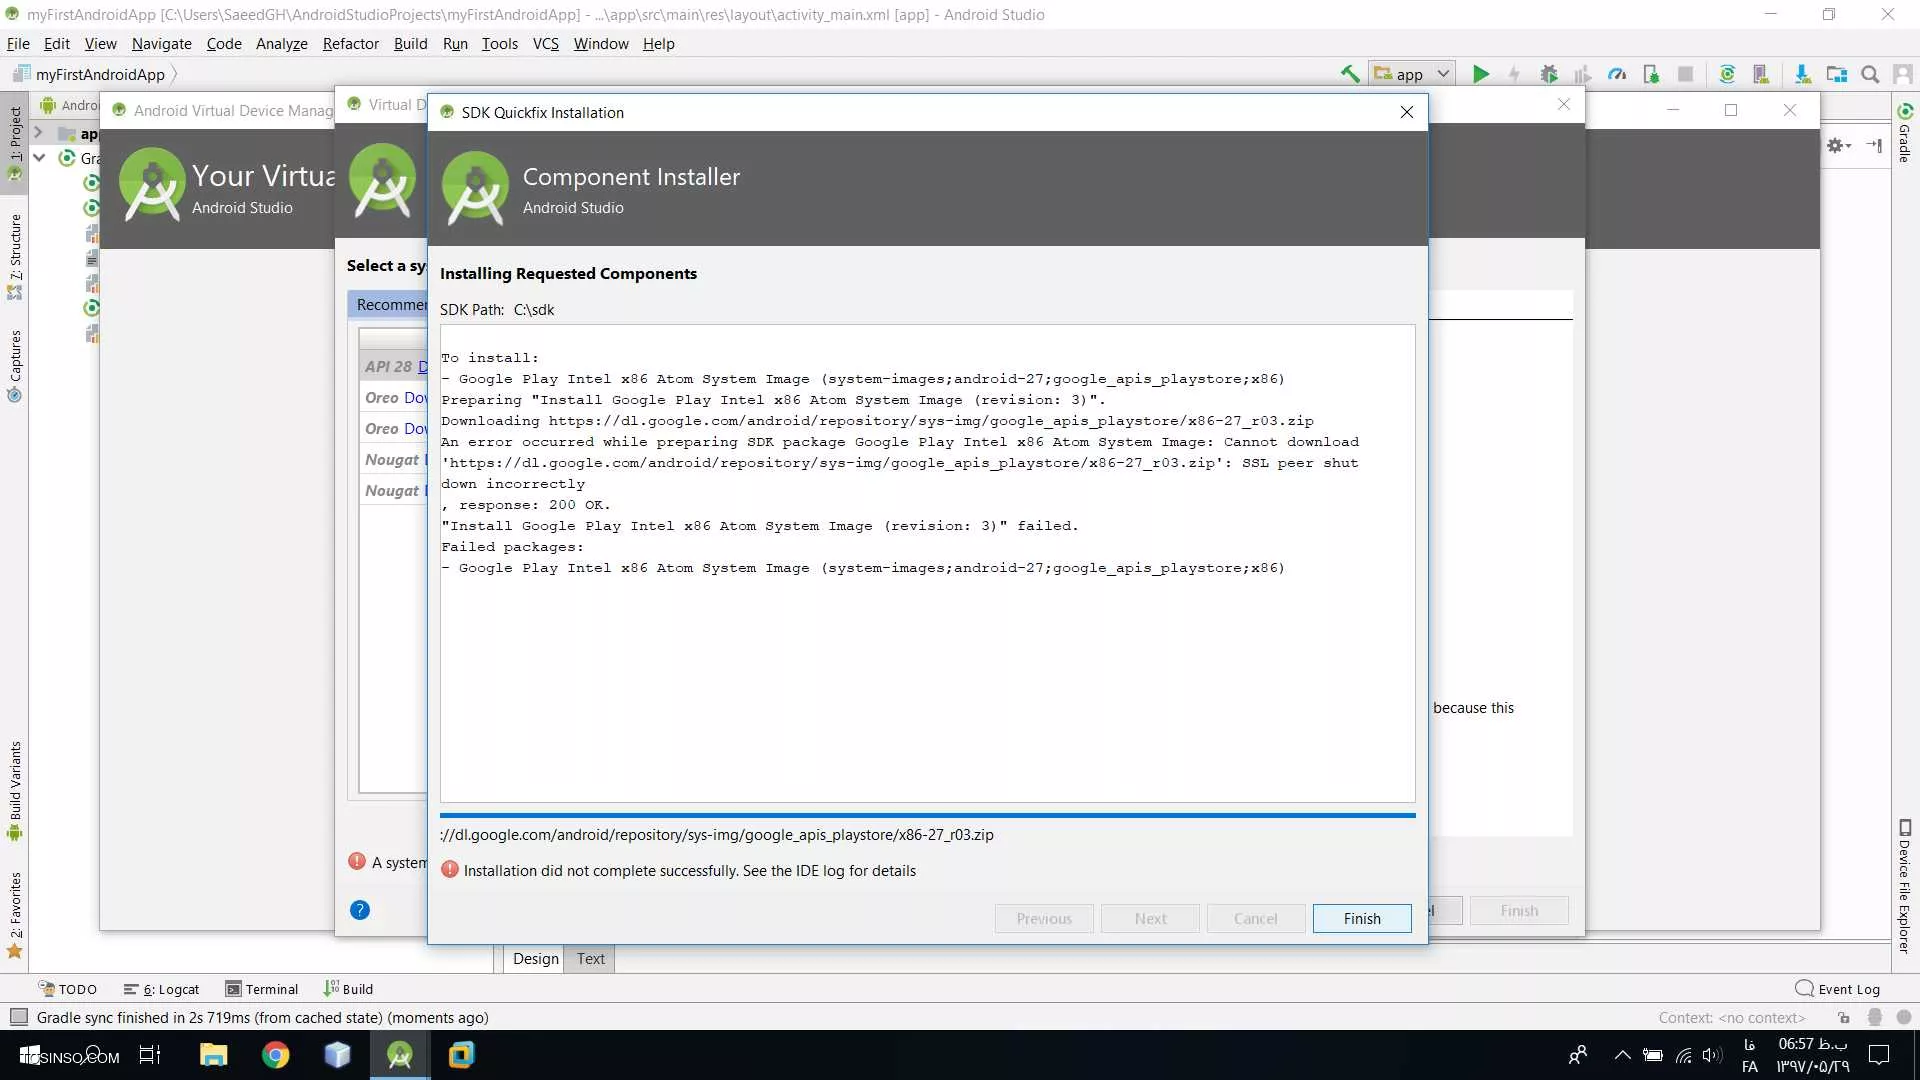Click Attach debugger to Android process icon

point(1651,74)
